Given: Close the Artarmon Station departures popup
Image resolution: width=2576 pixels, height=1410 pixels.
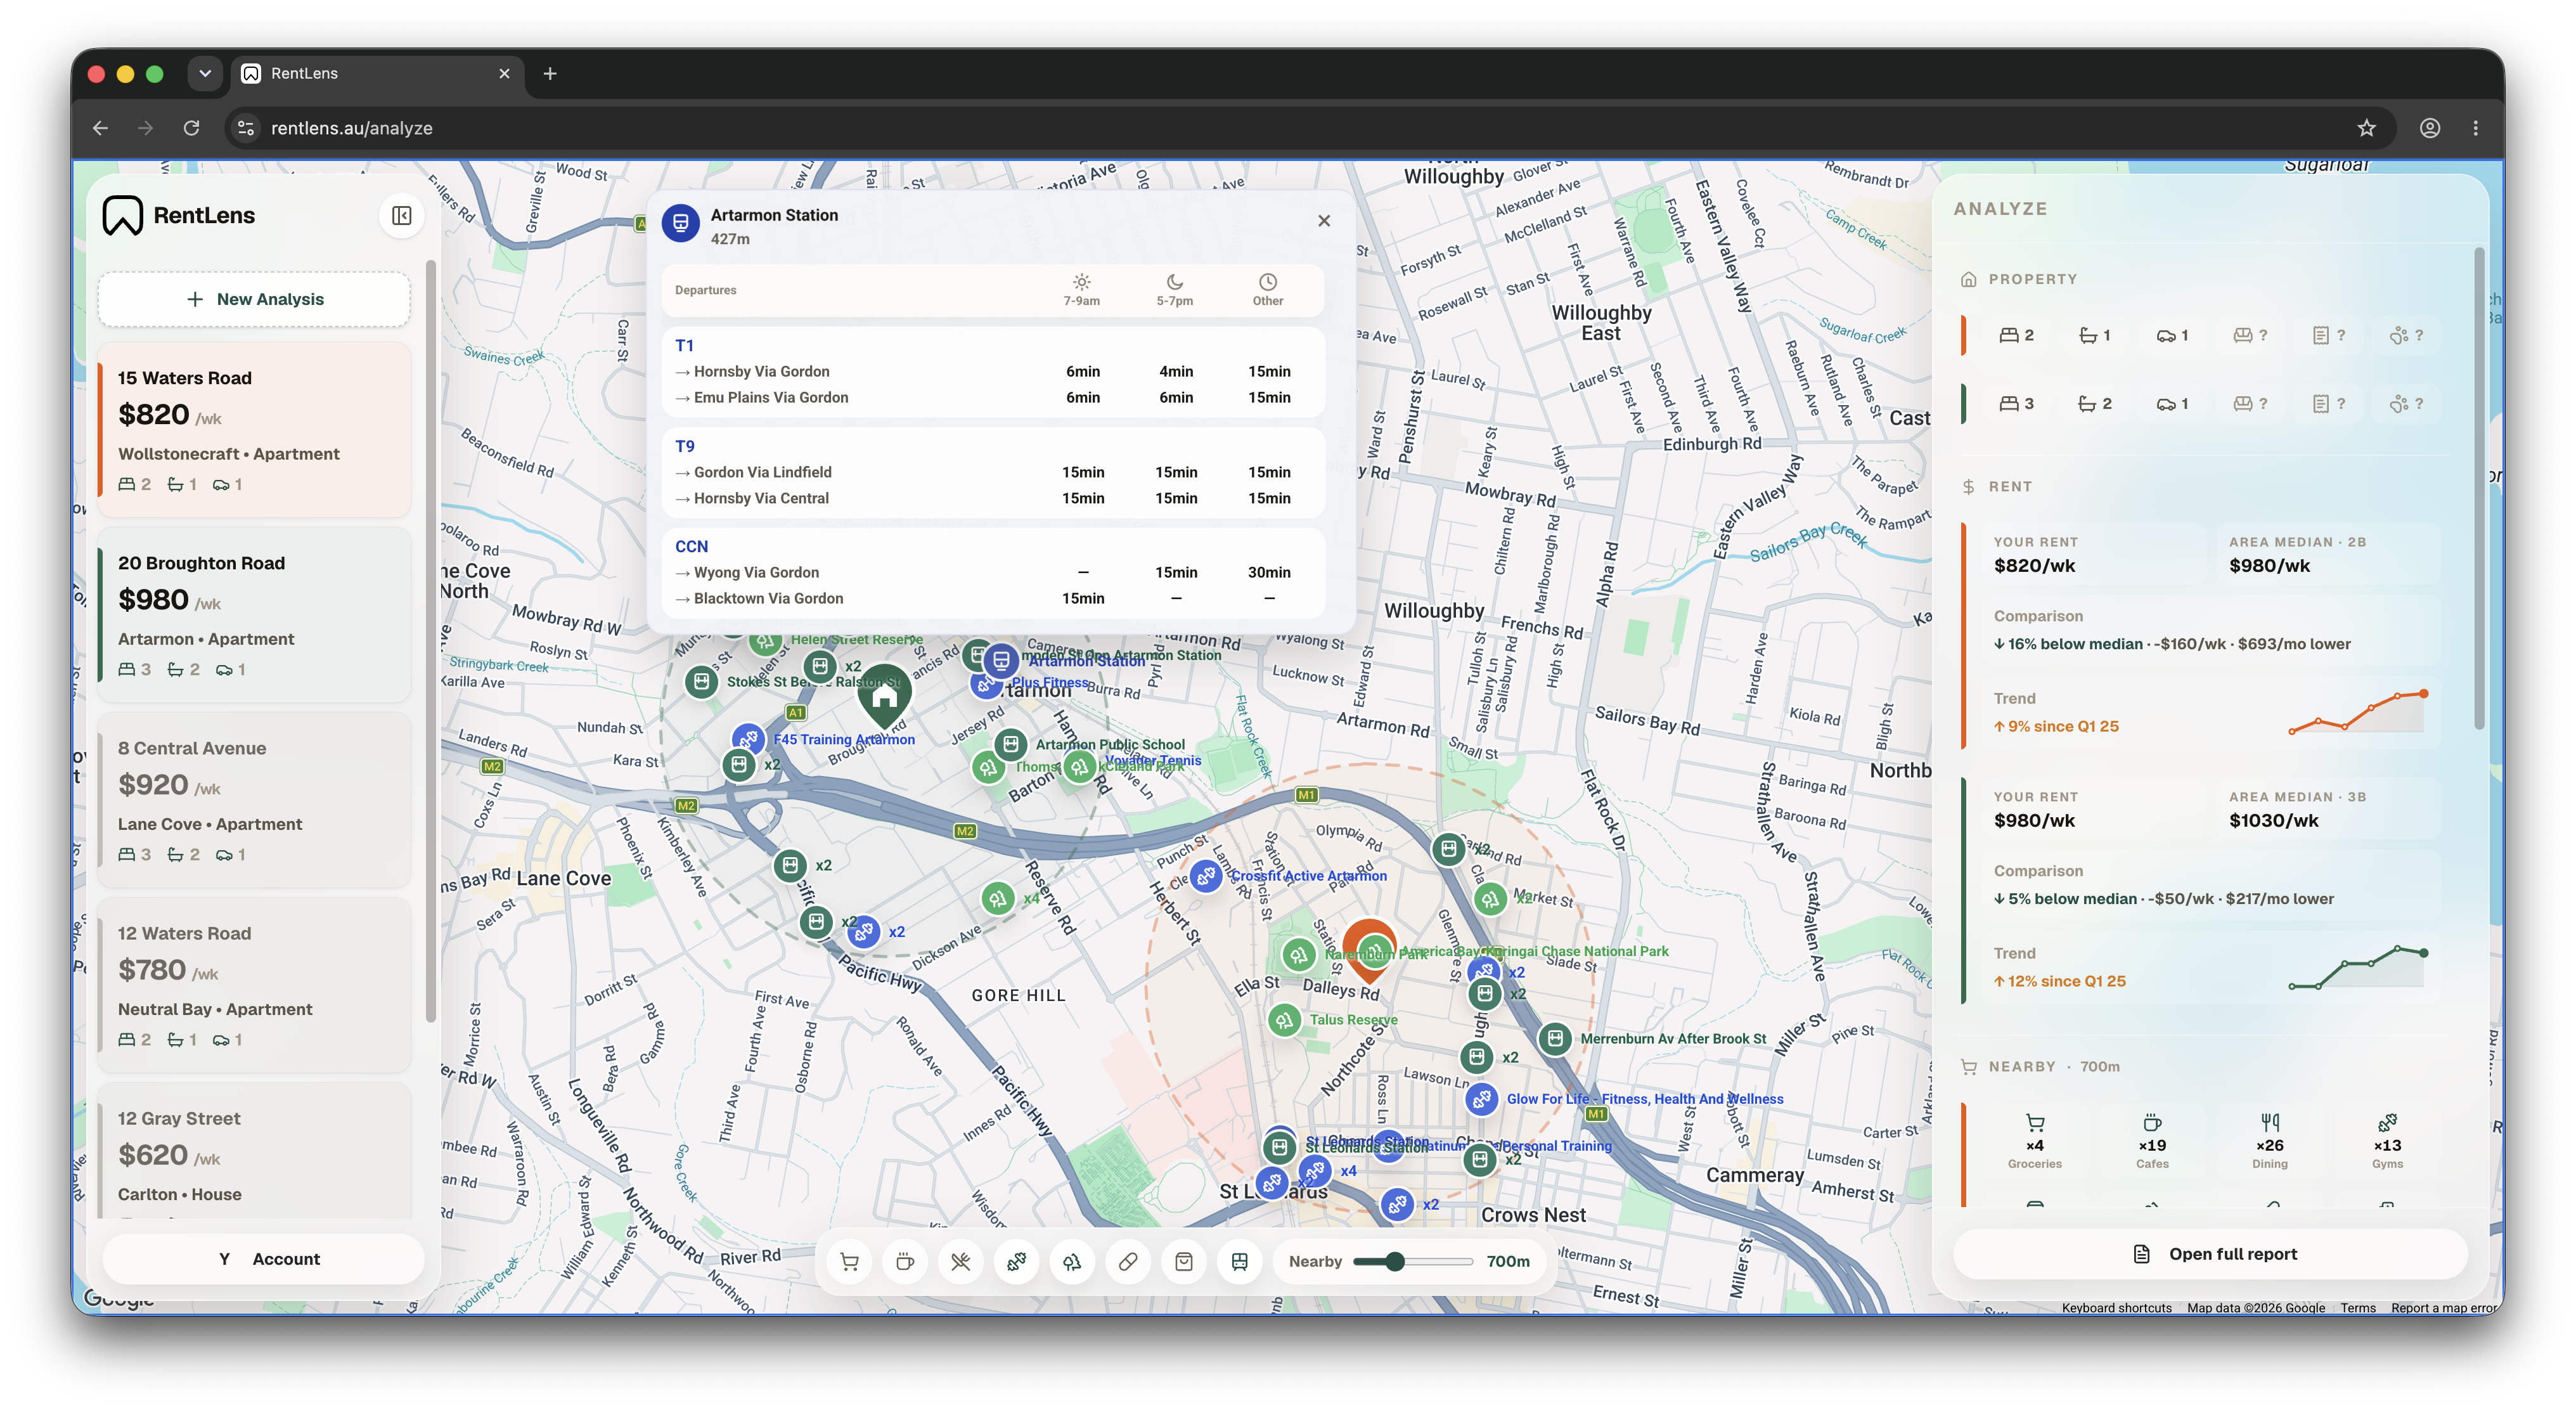Looking at the screenshot, I should (x=1324, y=221).
